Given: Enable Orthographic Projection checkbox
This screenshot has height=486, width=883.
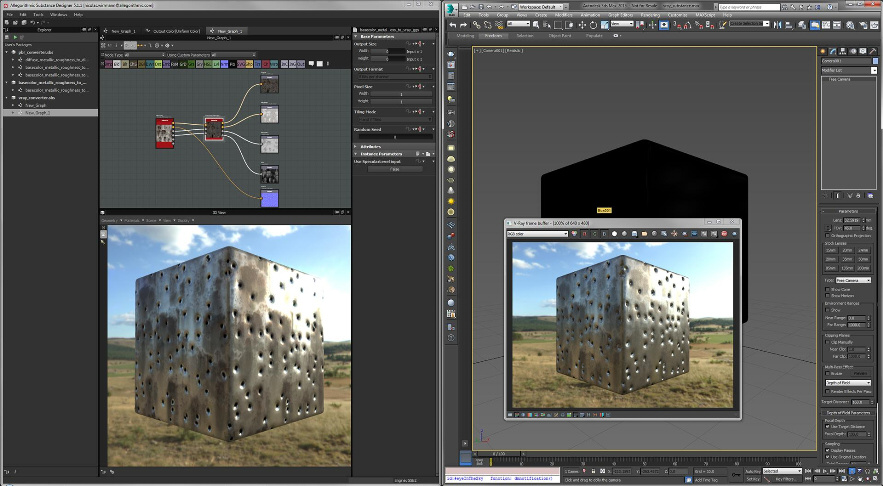Looking at the screenshot, I should coord(827,235).
